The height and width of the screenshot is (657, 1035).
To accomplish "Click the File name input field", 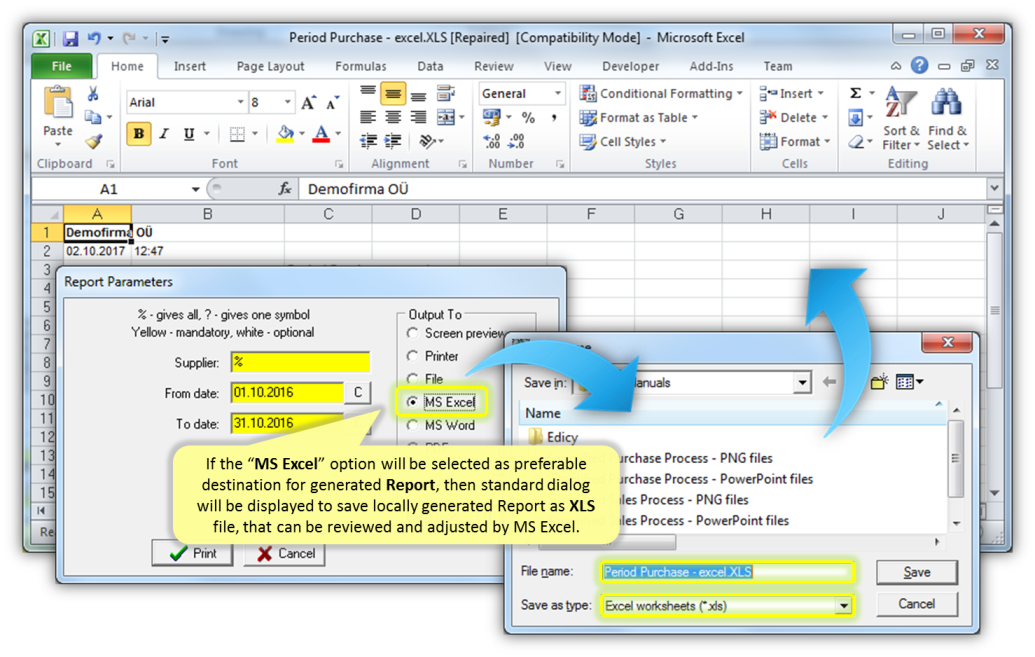I will (727, 572).
